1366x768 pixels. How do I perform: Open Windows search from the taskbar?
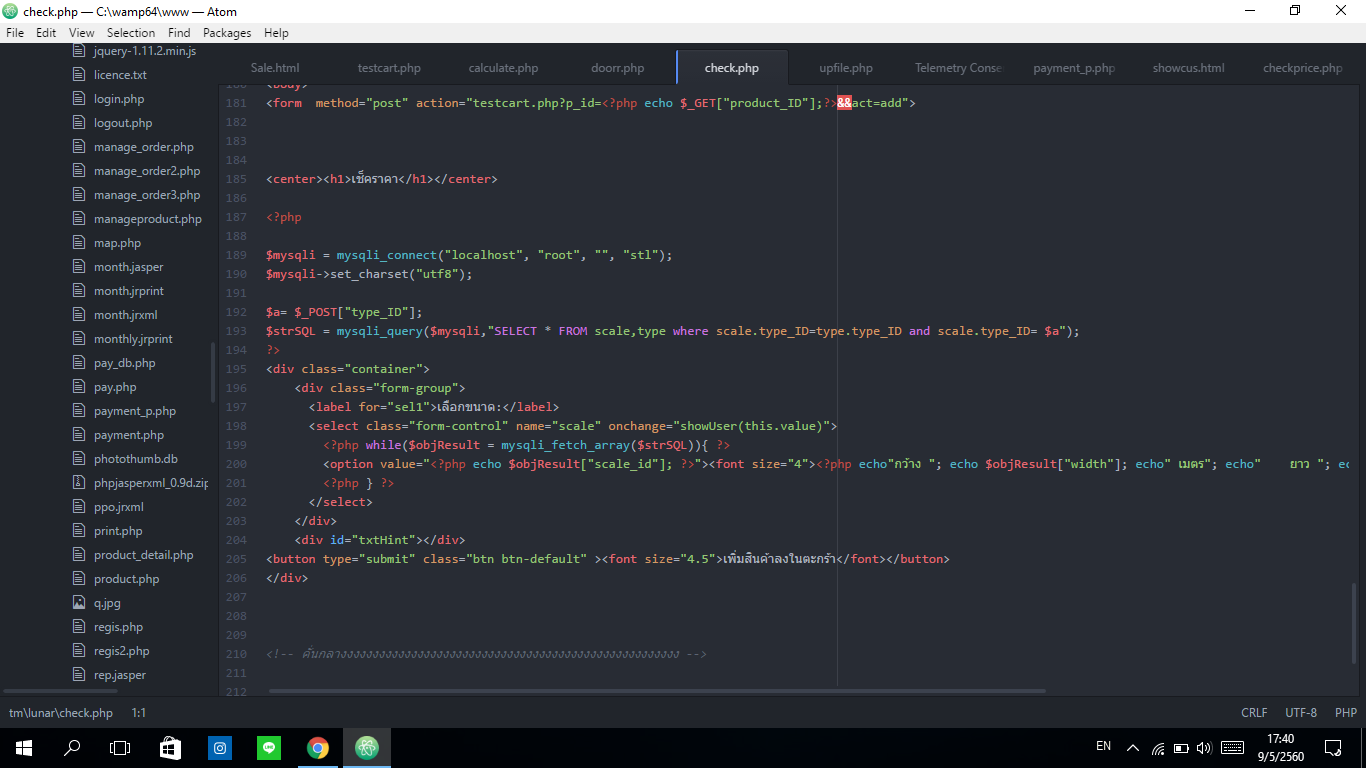pos(72,748)
